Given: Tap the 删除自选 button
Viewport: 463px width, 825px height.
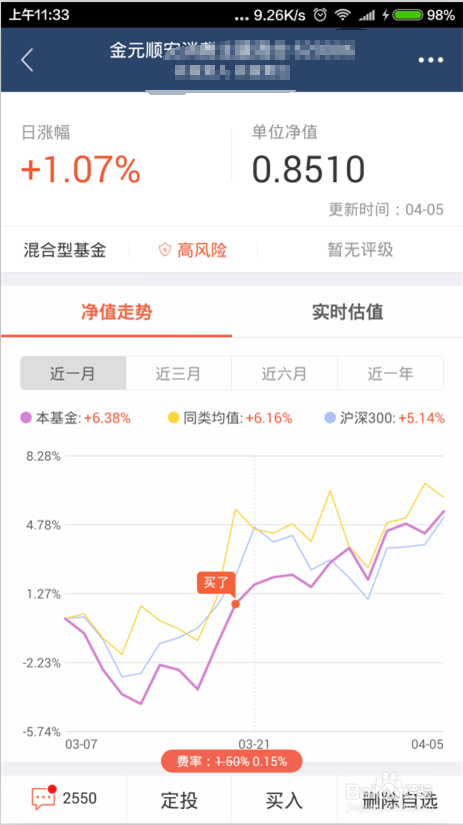Looking at the screenshot, I should pos(400,800).
